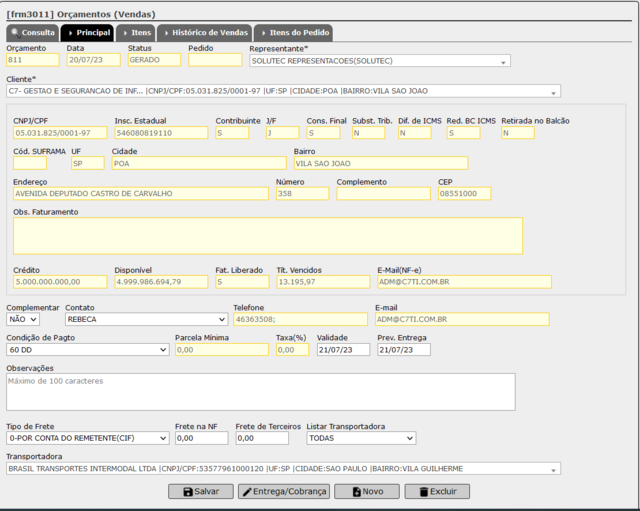Click the Frete na NF field
640x511 pixels.
[202, 438]
